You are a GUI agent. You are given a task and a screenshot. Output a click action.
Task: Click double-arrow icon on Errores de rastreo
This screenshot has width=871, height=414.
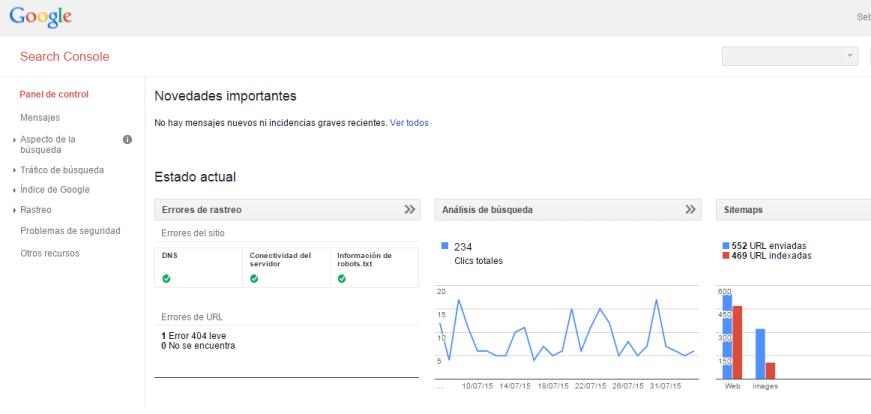(x=410, y=210)
